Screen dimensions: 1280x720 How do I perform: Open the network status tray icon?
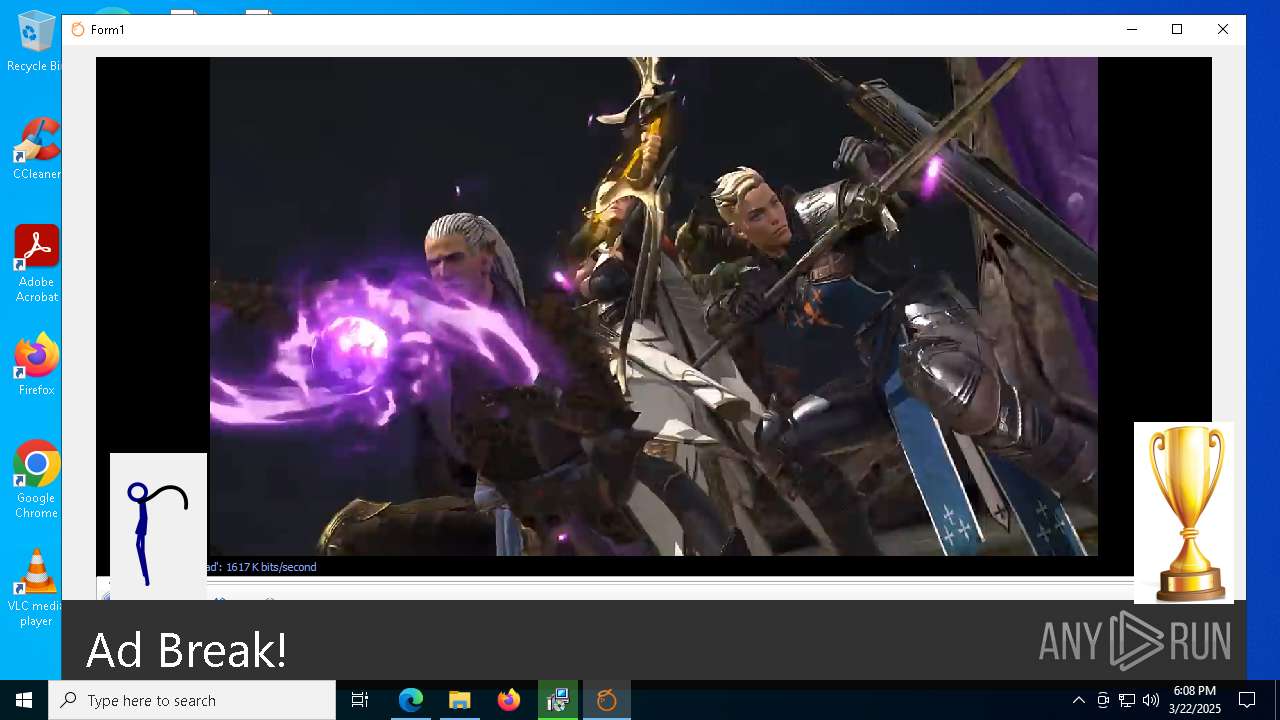pos(1127,700)
